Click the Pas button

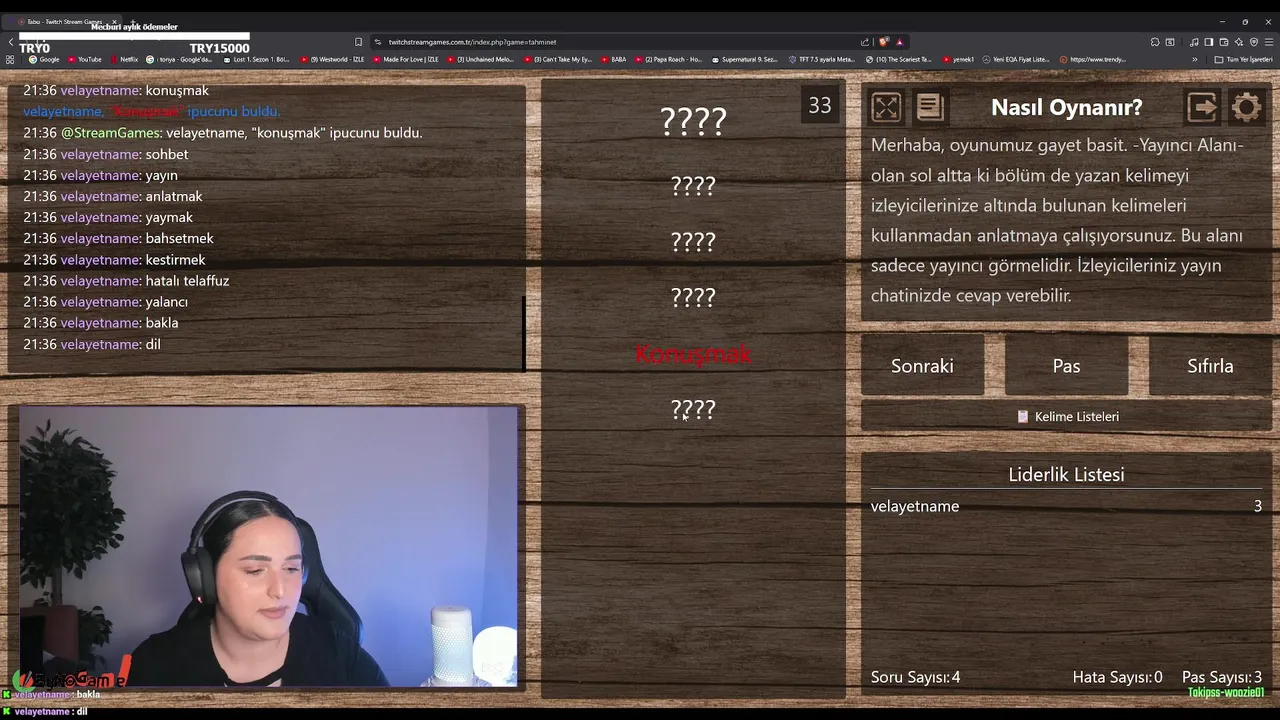click(1066, 366)
